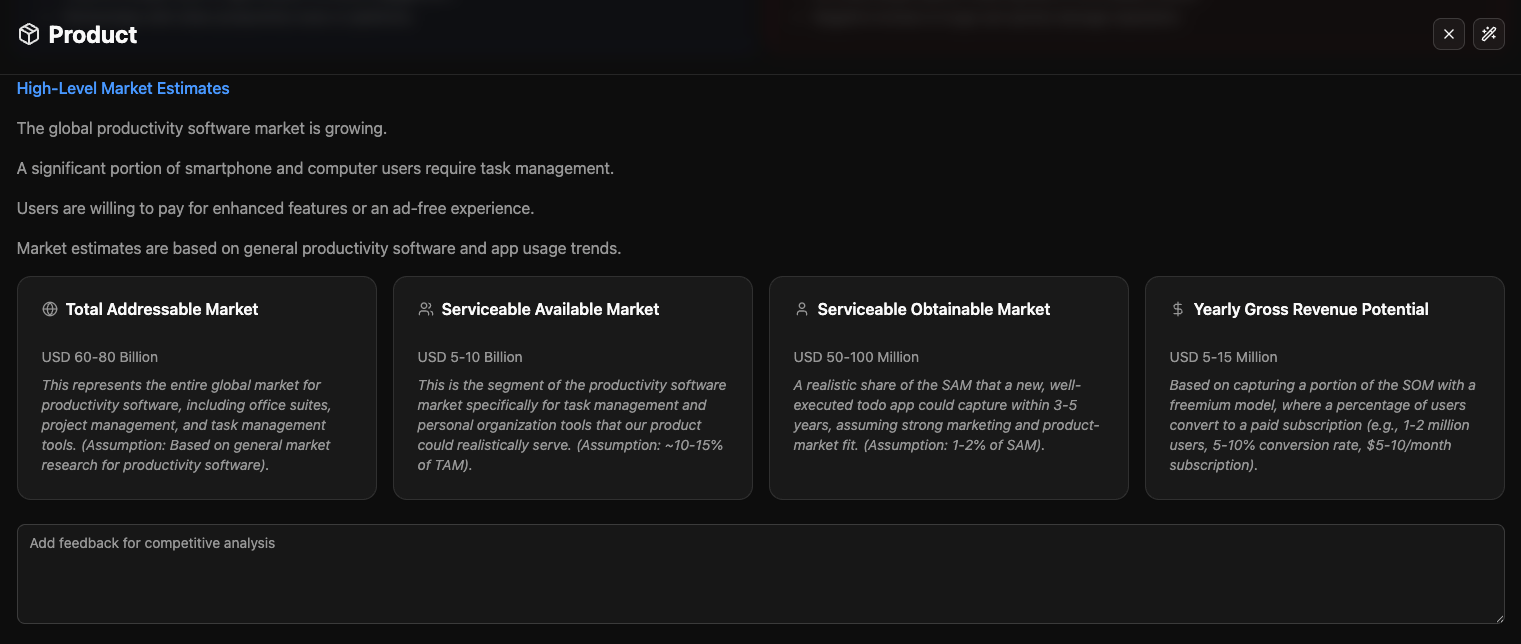Click the market estimates intro paragraph

pyautogui.click(x=318, y=247)
